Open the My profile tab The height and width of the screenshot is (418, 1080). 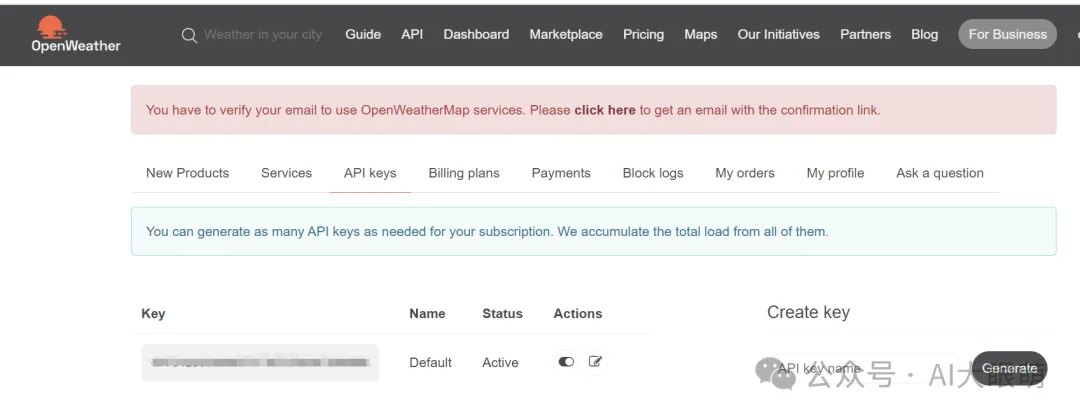coord(835,173)
